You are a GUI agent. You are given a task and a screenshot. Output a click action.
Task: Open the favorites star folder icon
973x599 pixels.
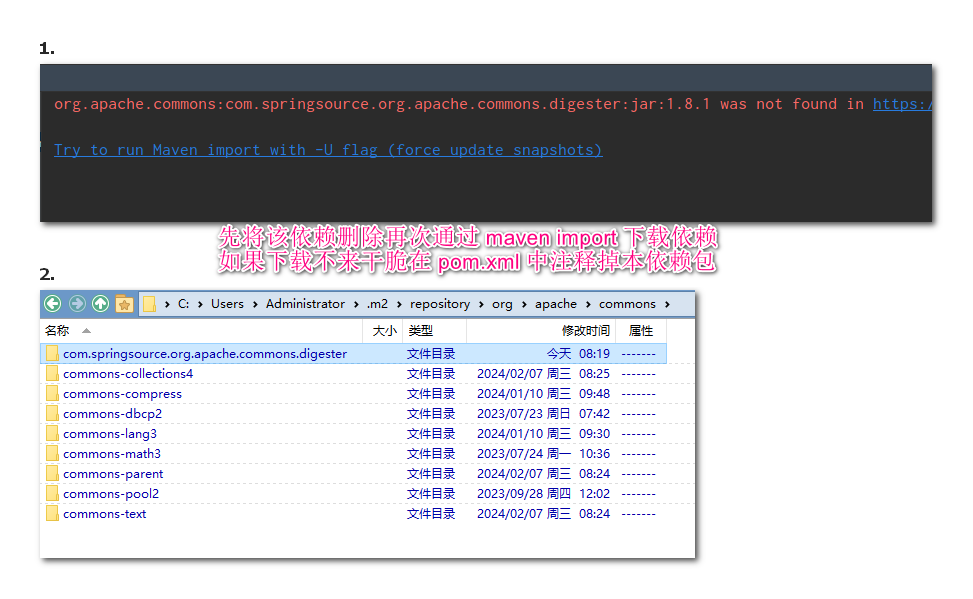click(124, 304)
